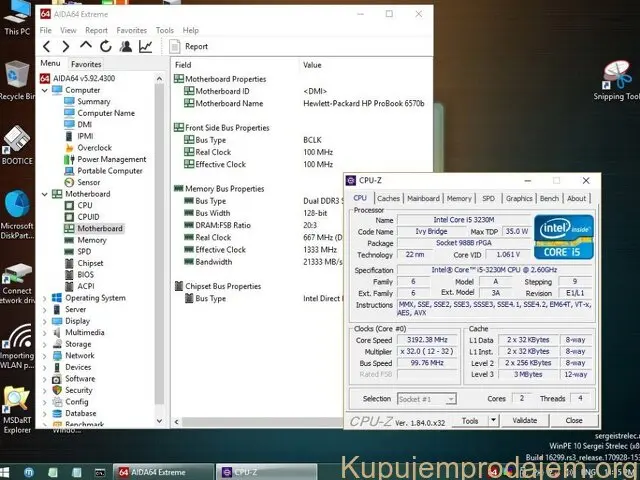This screenshot has height=480, width=640.
Task: Open the Socket #1 selection dropdown
Action: tap(426, 398)
